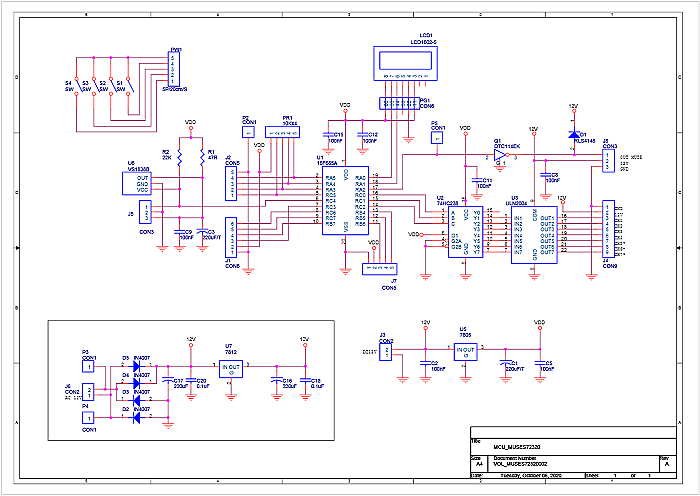The width and height of the screenshot is (700, 496).
Task: Click the R2 22K resistor
Action: pyautogui.click(x=179, y=158)
